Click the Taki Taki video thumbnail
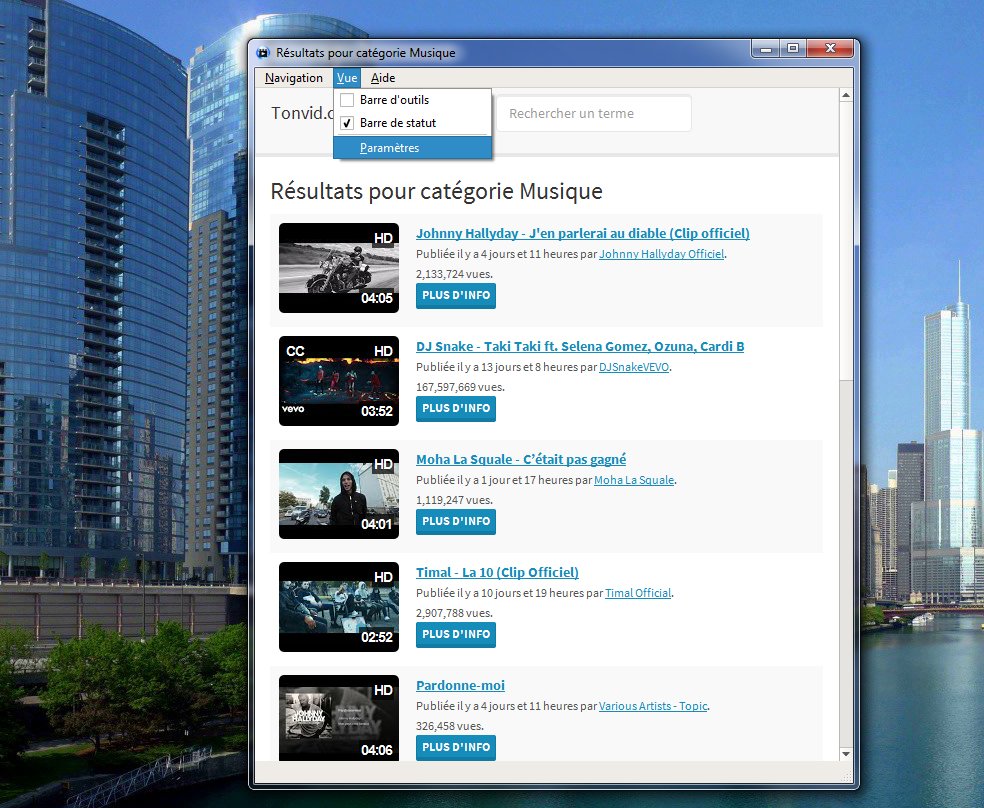The width and height of the screenshot is (984, 808). [339, 381]
